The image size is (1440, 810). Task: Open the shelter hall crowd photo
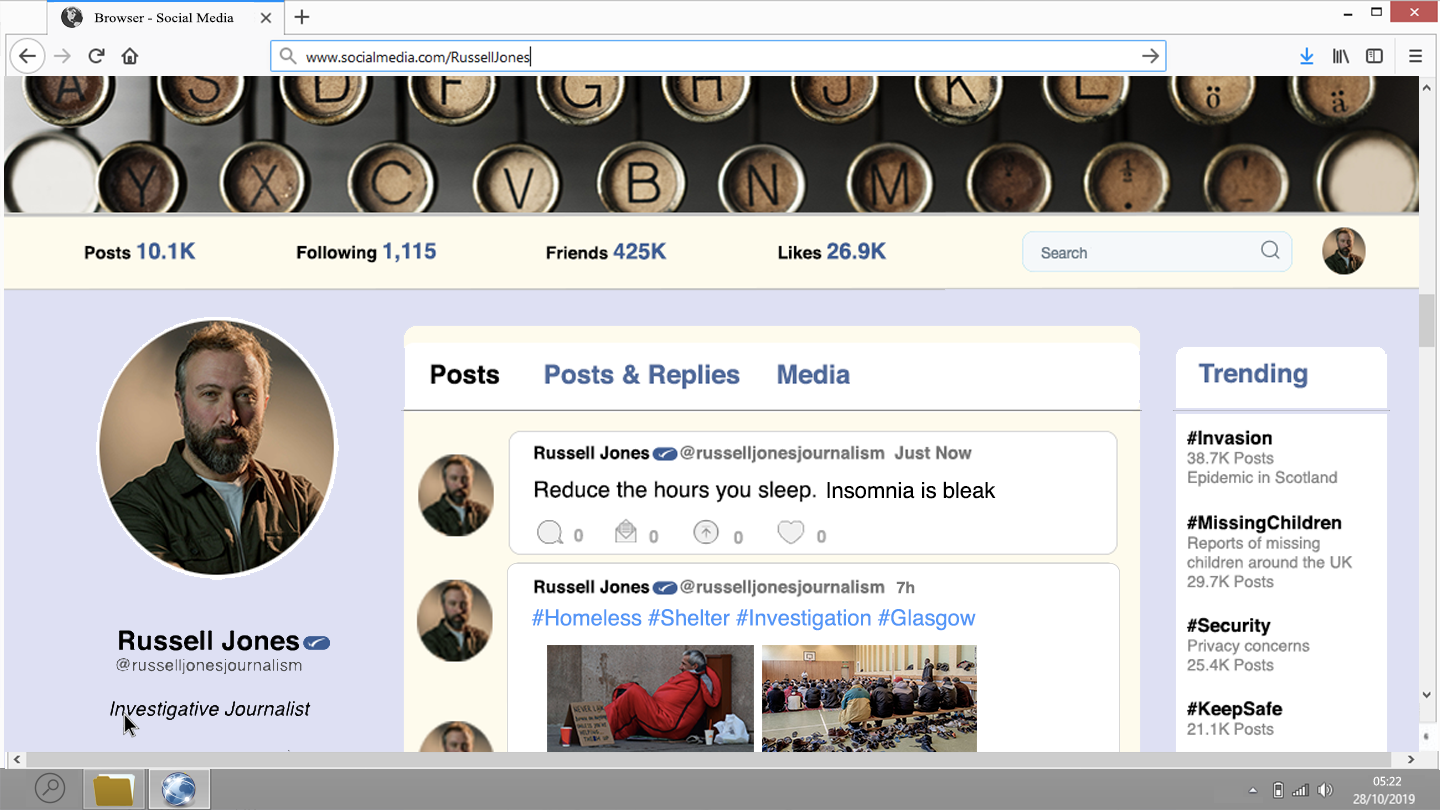[x=869, y=698]
